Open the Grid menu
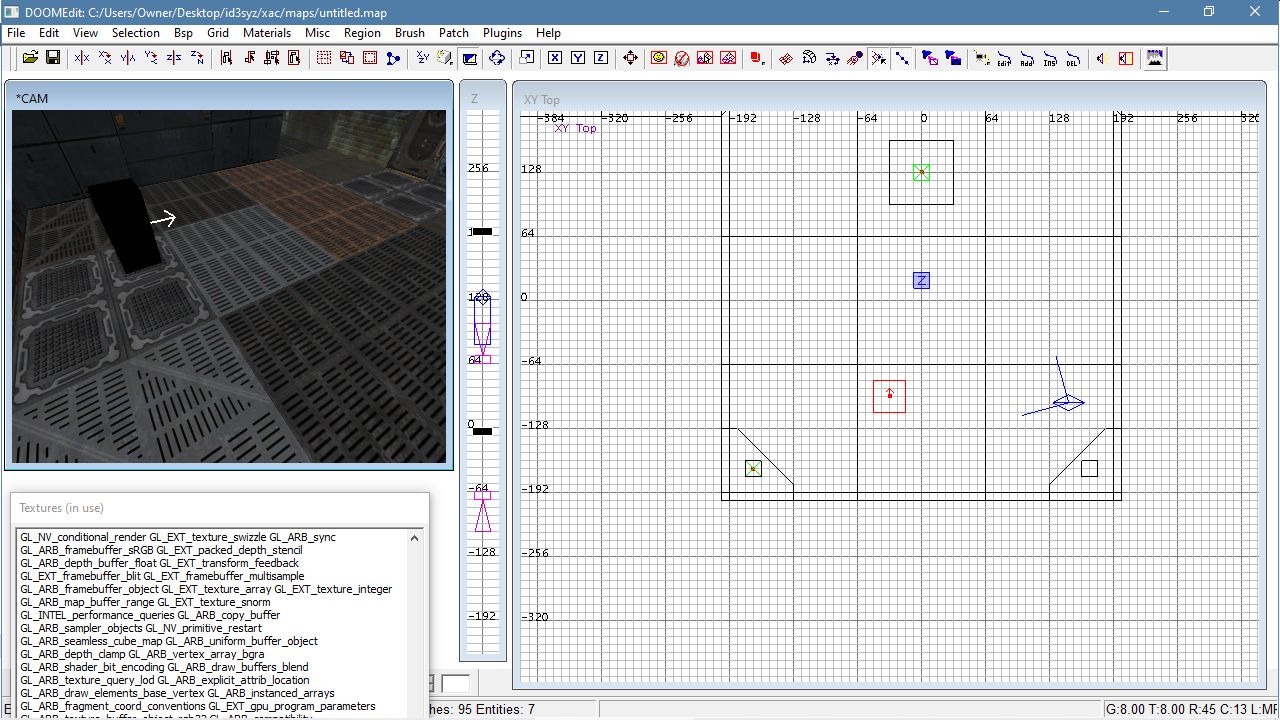1280x720 pixels. click(218, 32)
